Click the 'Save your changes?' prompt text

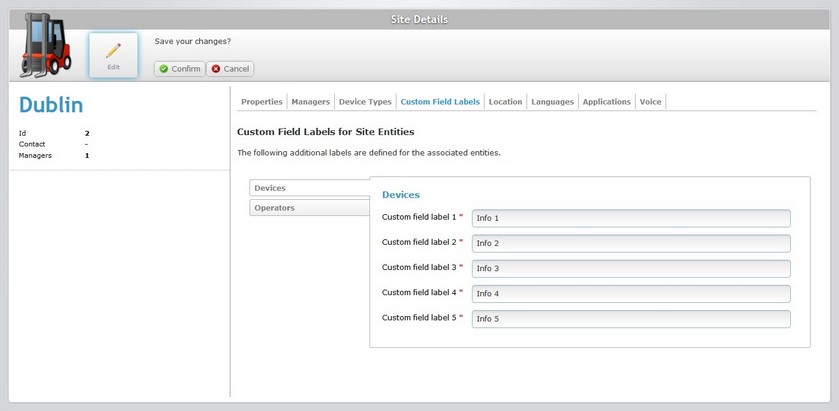pyautogui.click(x=193, y=41)
